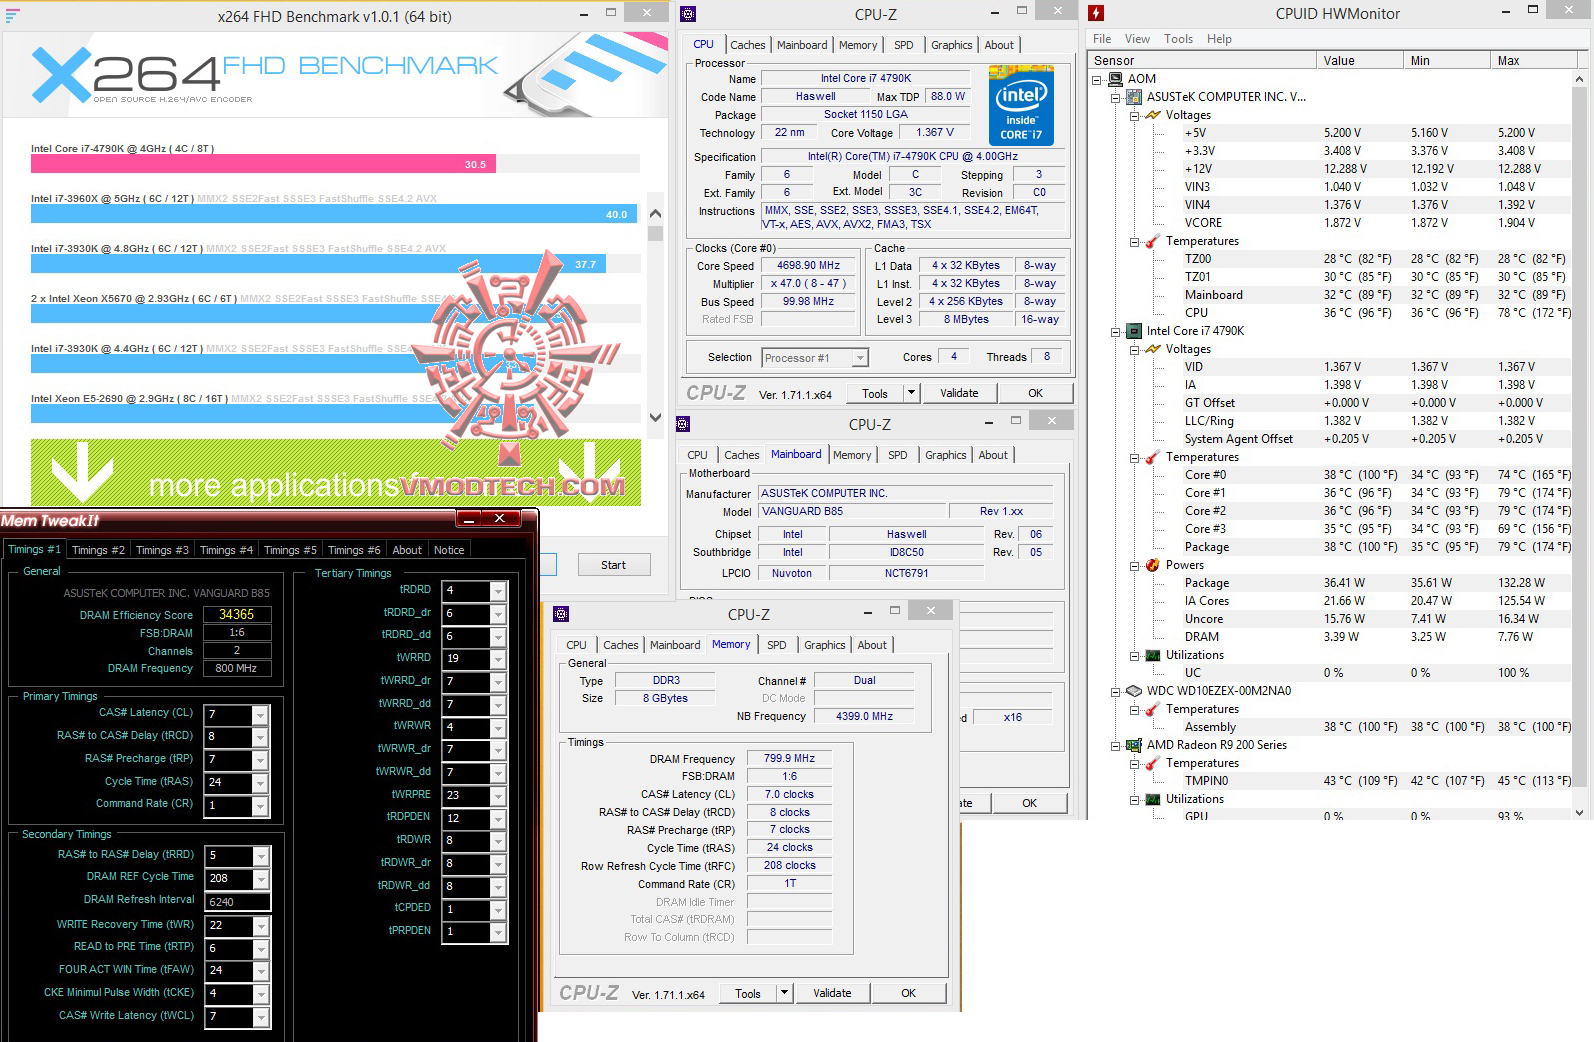
Task: Click the Start button in x264 Benchmark
Action: [614, 565]
